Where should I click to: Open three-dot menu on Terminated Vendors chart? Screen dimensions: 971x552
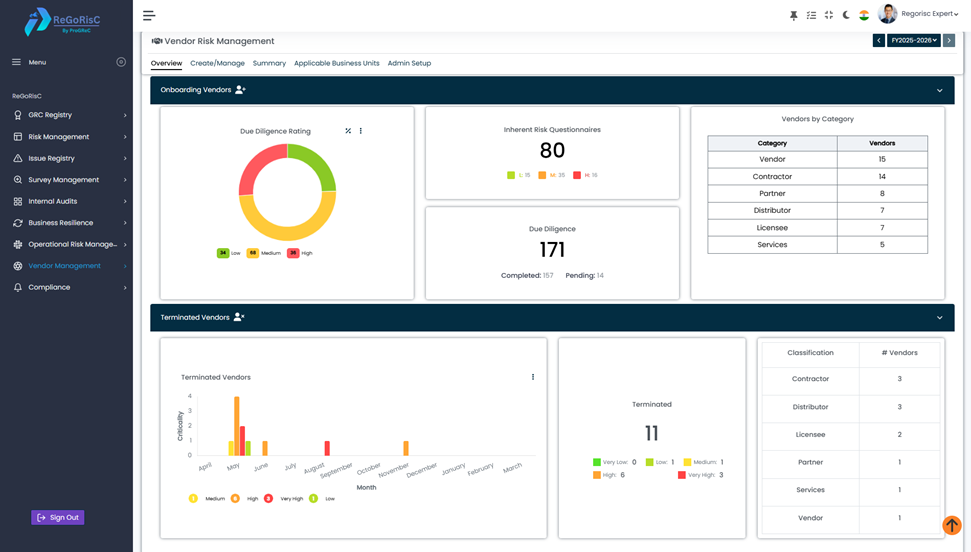(x=533, y=377)
